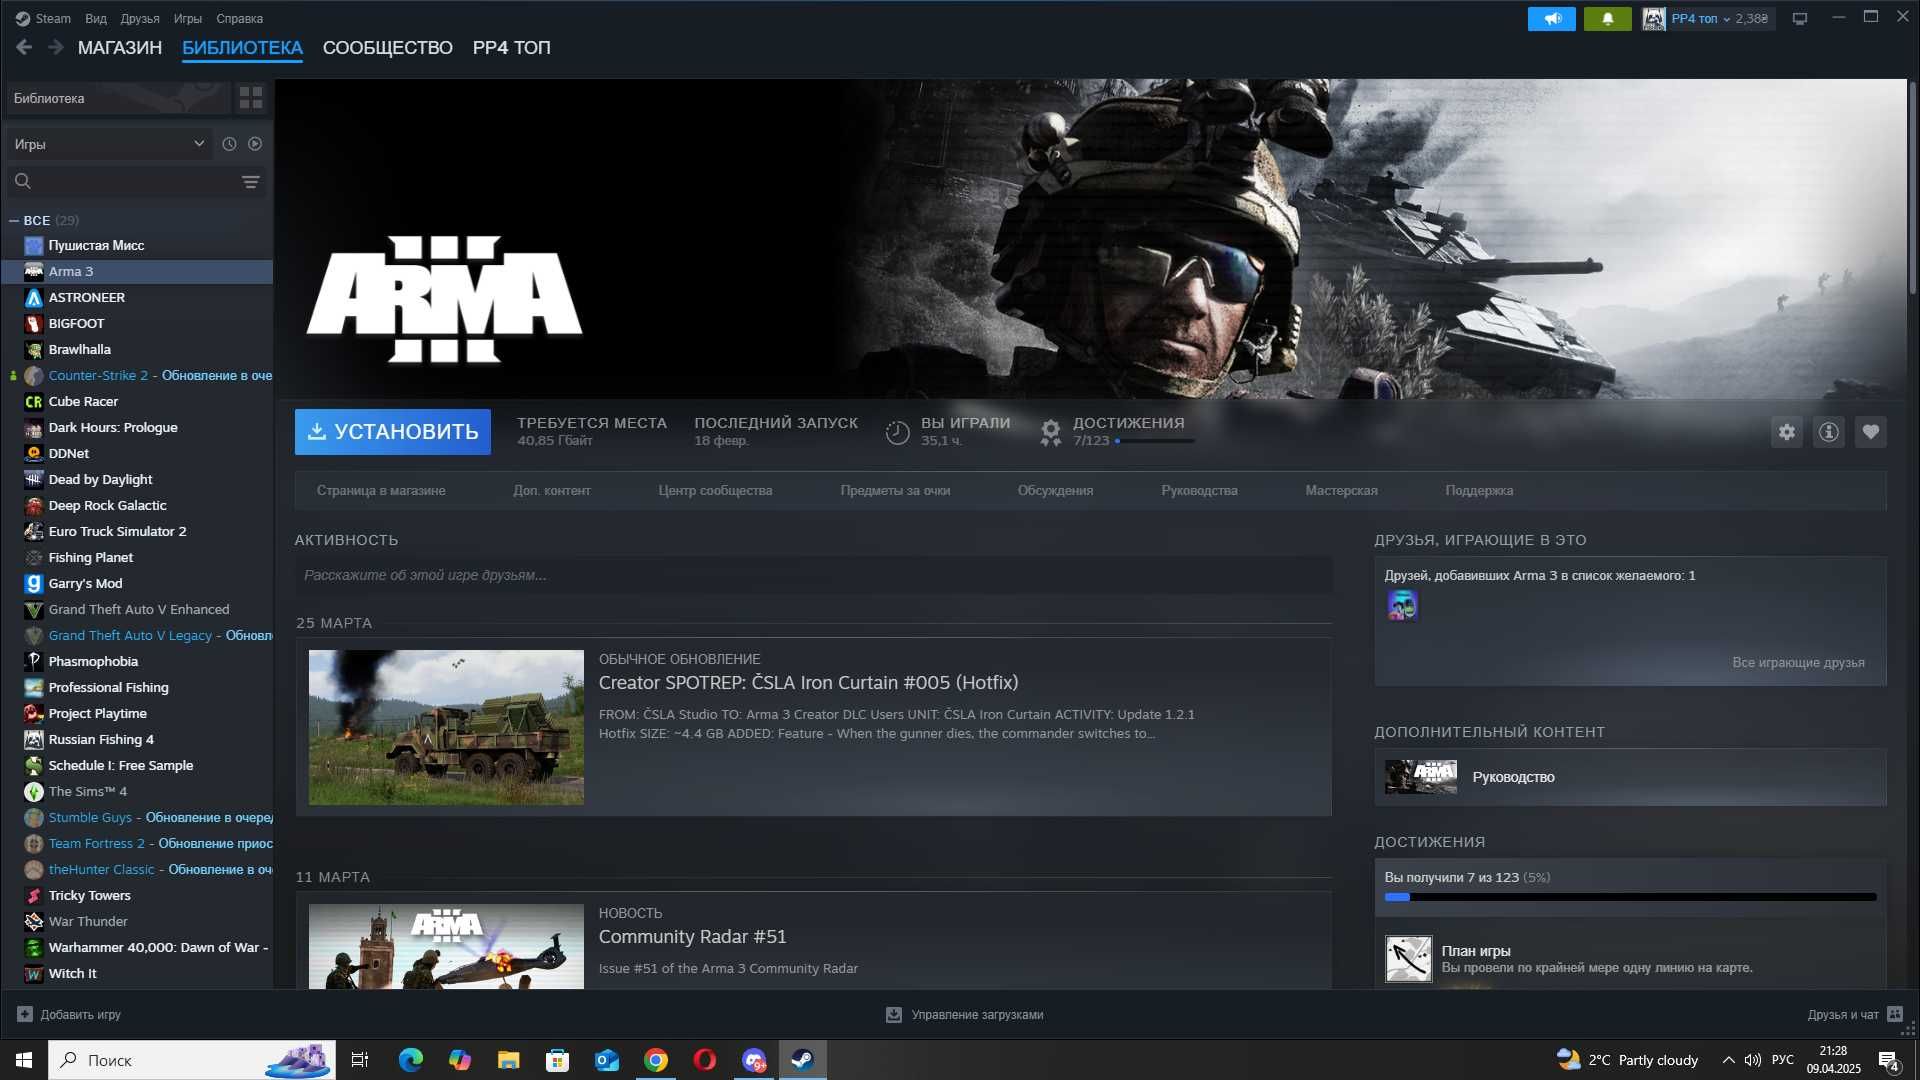This screenshot has width=1920, height=1080.
Task: Select Phasmophobia in the games list
Action: click(137, 661)
